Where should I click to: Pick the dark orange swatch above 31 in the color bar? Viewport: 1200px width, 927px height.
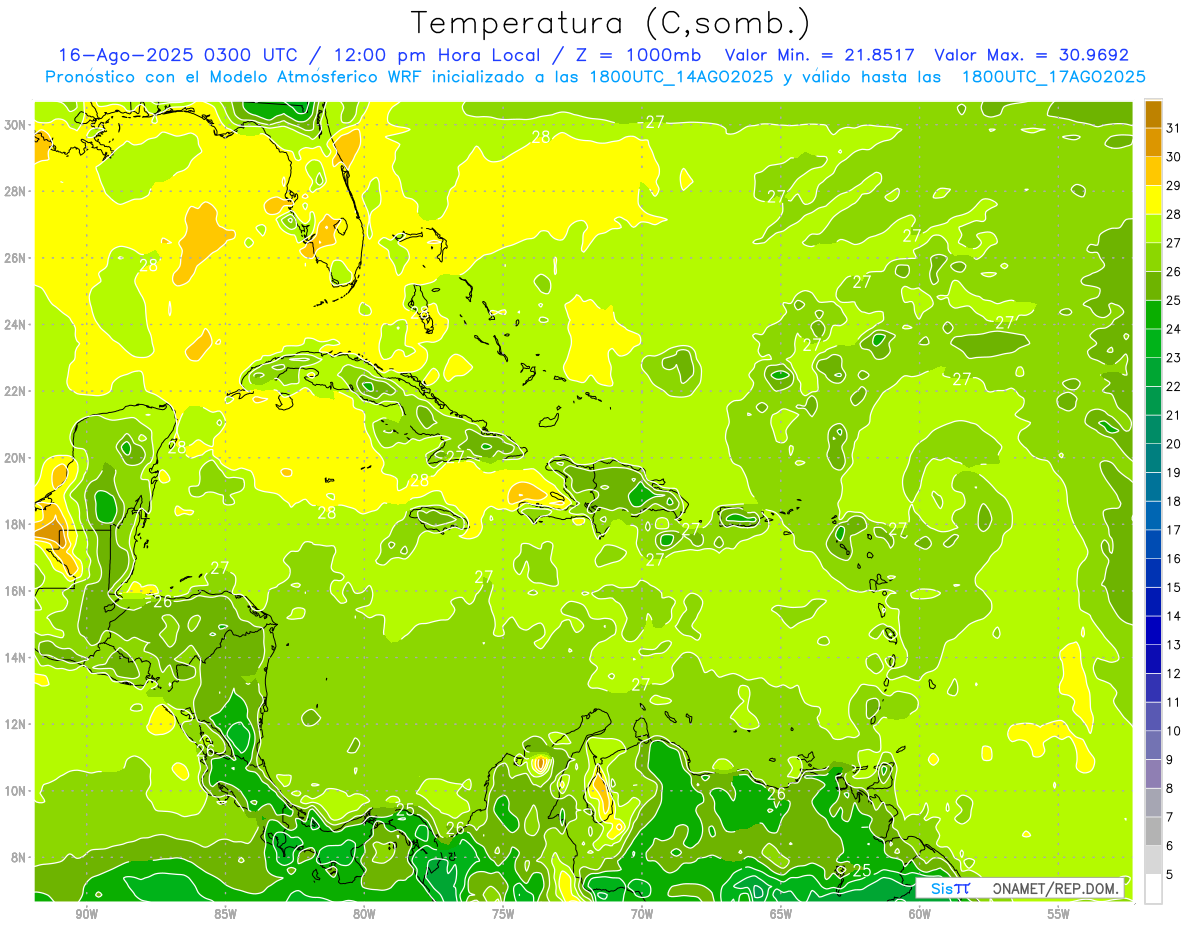coord(1153,114)
